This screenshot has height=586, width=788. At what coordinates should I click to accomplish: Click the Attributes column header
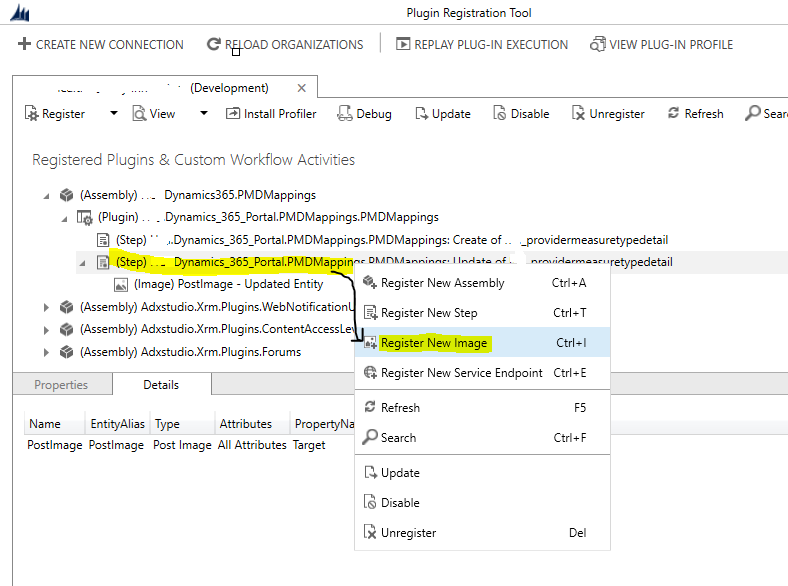pos(246,424)
